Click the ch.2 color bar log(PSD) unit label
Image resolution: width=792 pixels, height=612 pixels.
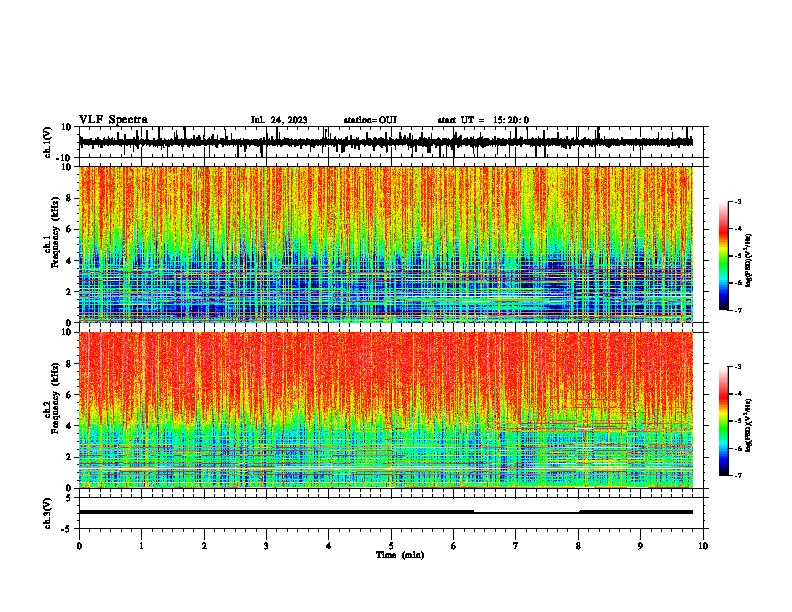pyautogui.click(x=749, y=425)
